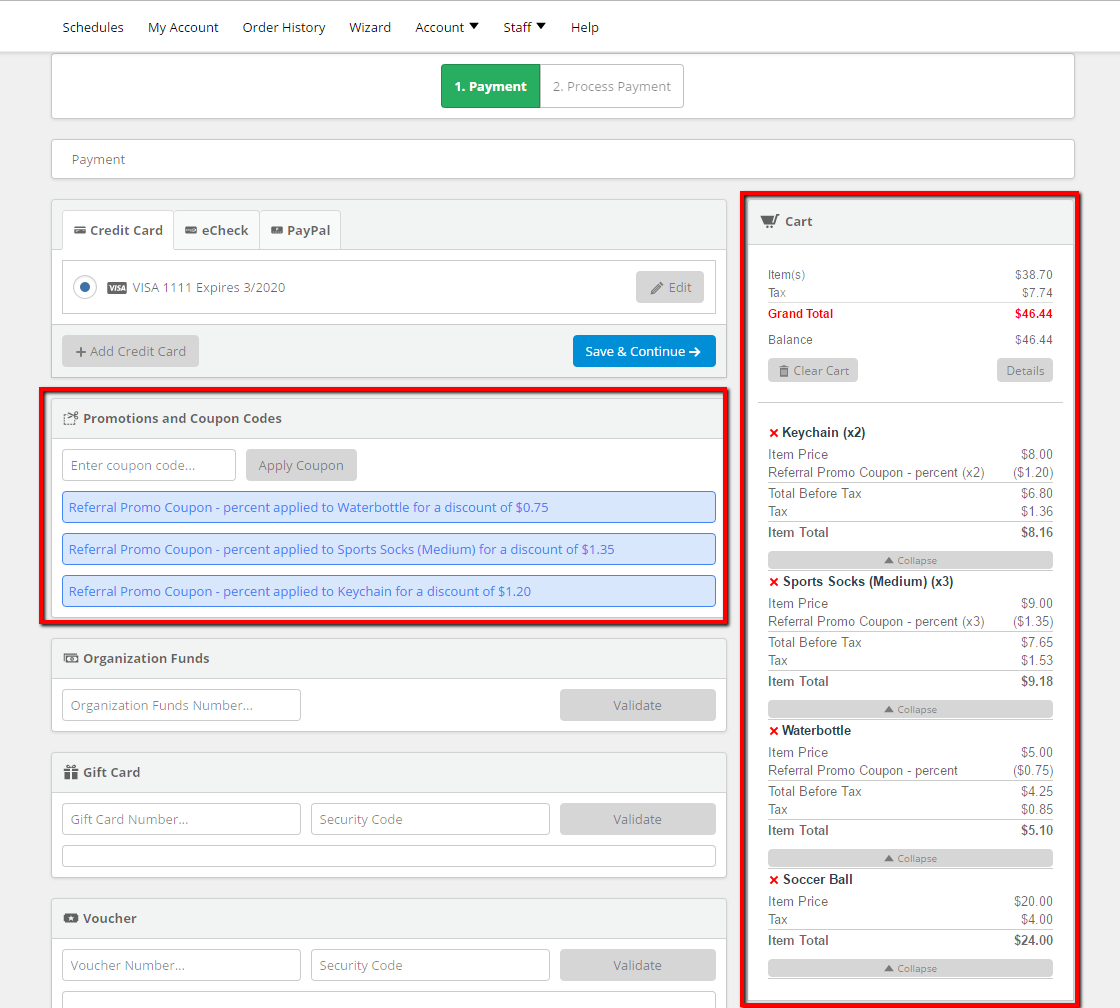Open the Account dropdown menu
Image resolution: width=1120 pixels, height=1008 pixels.
coord(446,27)
